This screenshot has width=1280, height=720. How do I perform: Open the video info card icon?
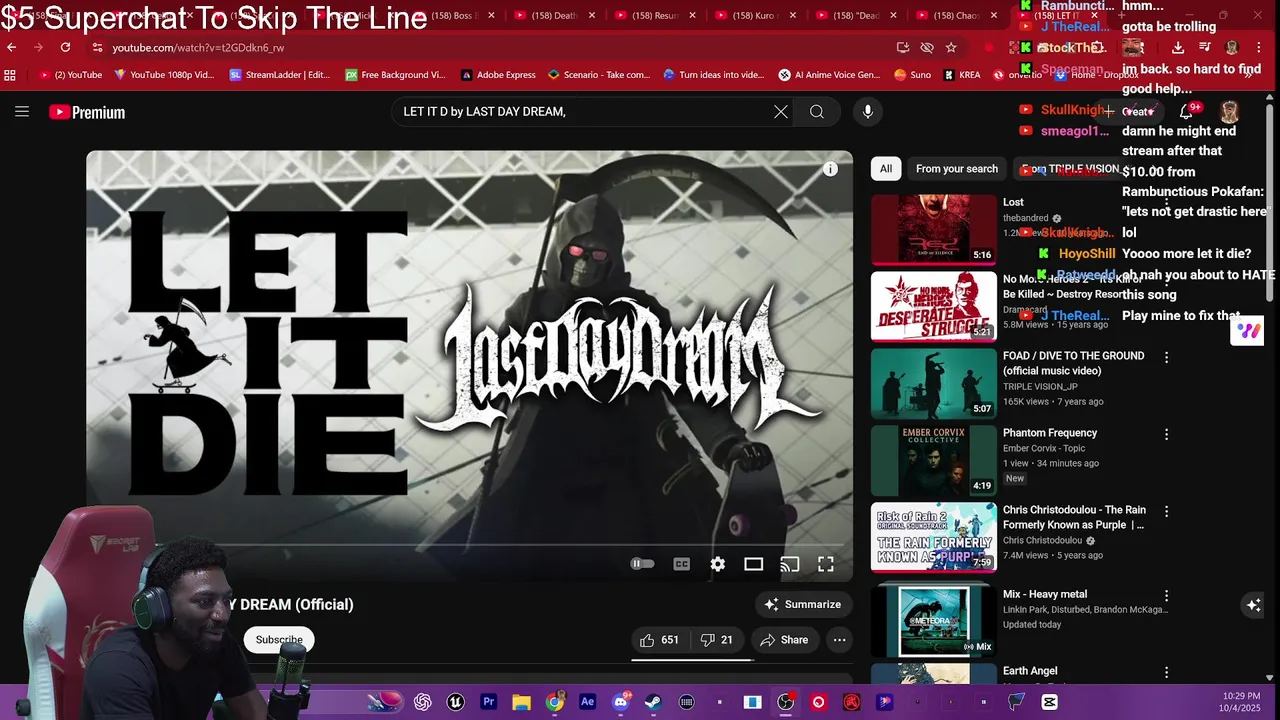830,169
